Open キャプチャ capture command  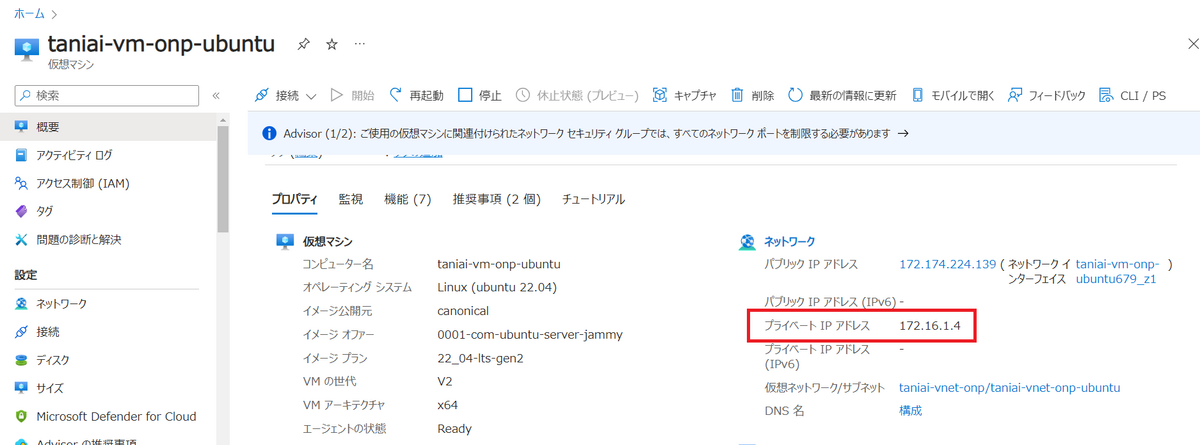tap(684, 96)
